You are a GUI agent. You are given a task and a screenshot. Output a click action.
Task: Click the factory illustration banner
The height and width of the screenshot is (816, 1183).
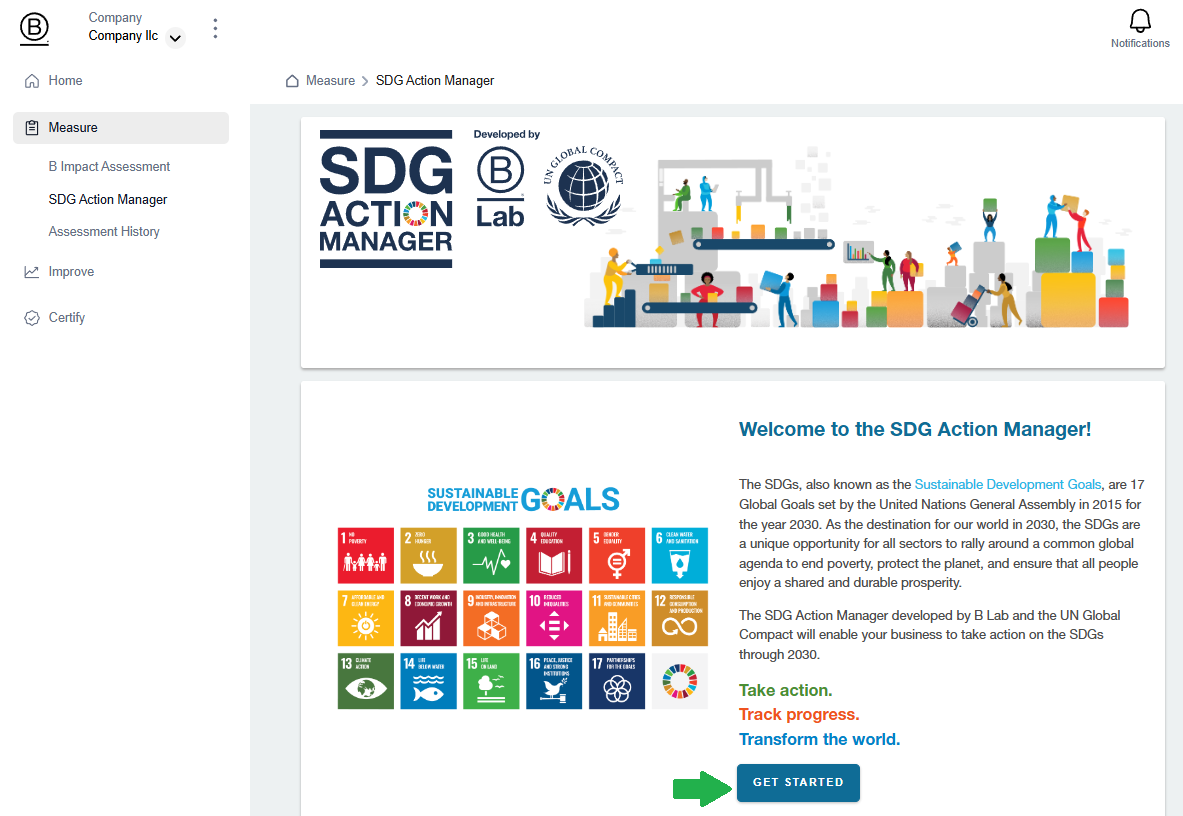856,238
